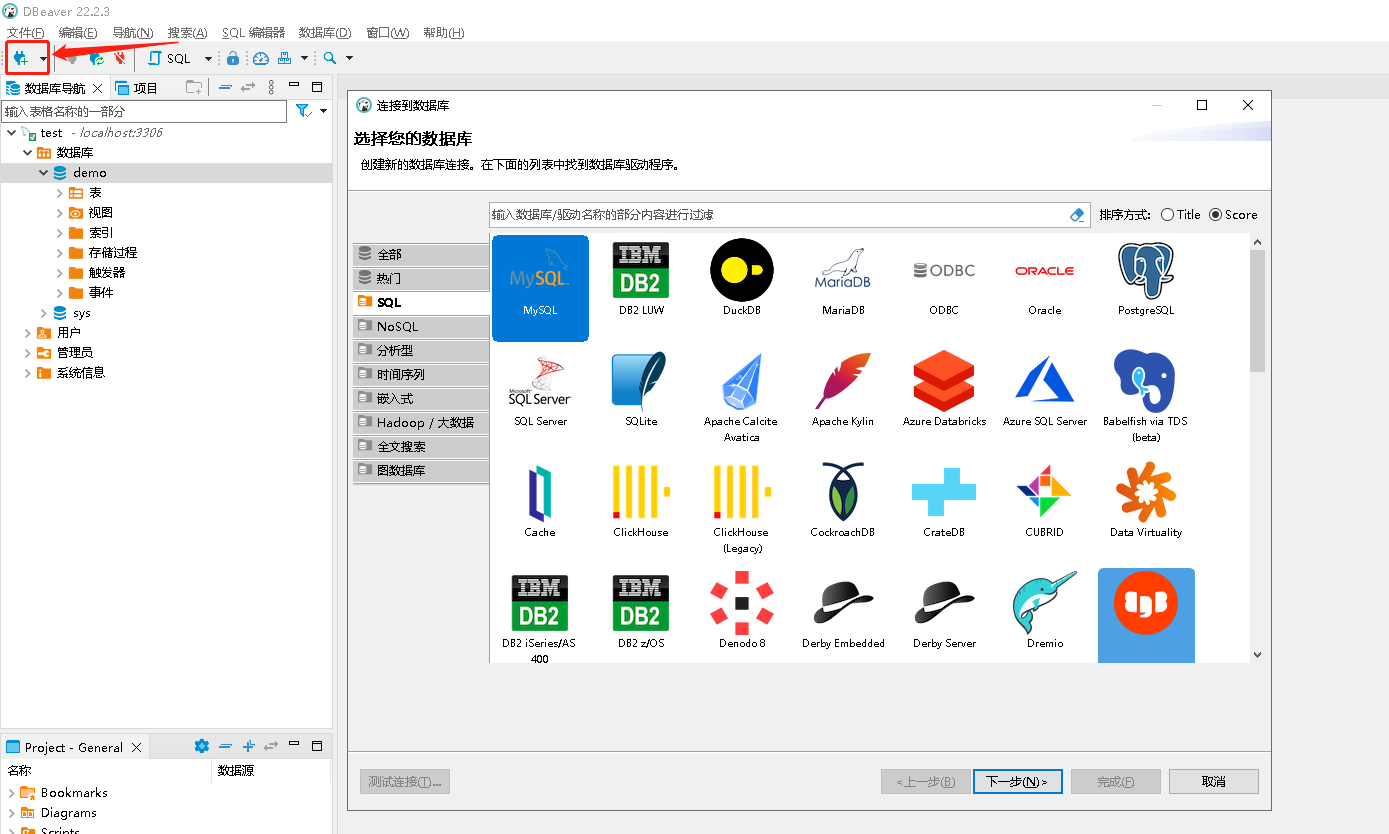Select 管理员 in the navigator tree
The image size is (1389, 834).
[x=75, y=352]
